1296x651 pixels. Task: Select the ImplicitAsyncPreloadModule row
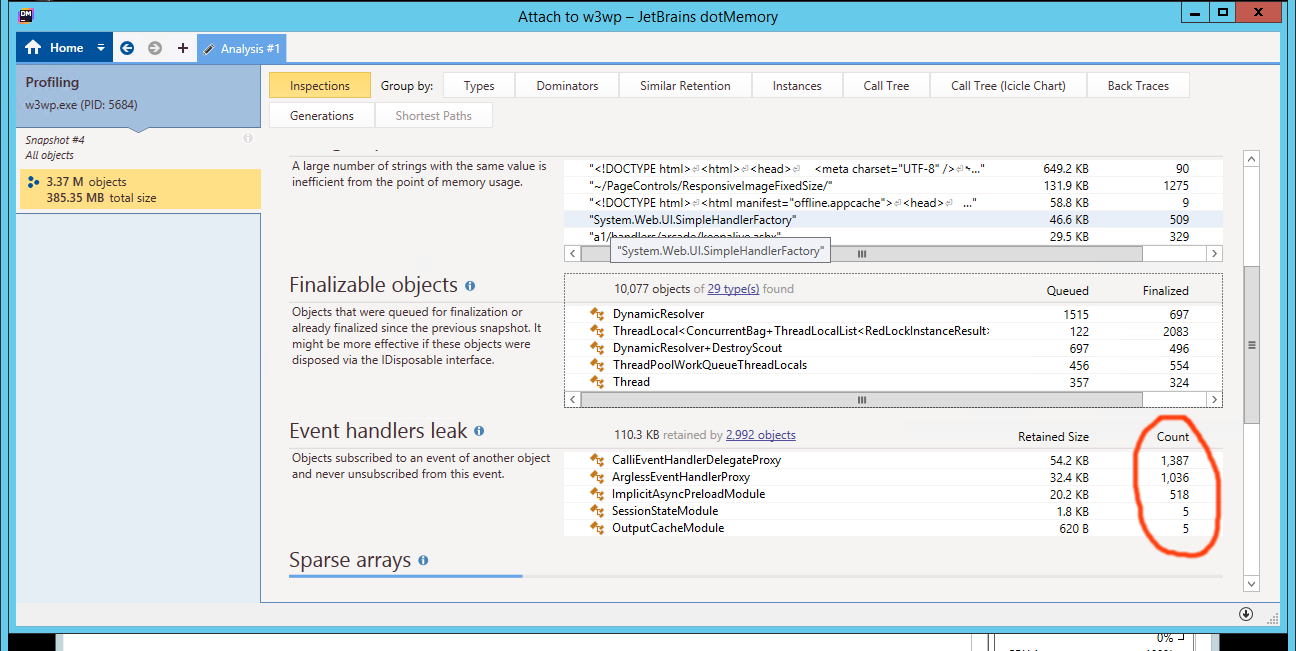[893, 494]
